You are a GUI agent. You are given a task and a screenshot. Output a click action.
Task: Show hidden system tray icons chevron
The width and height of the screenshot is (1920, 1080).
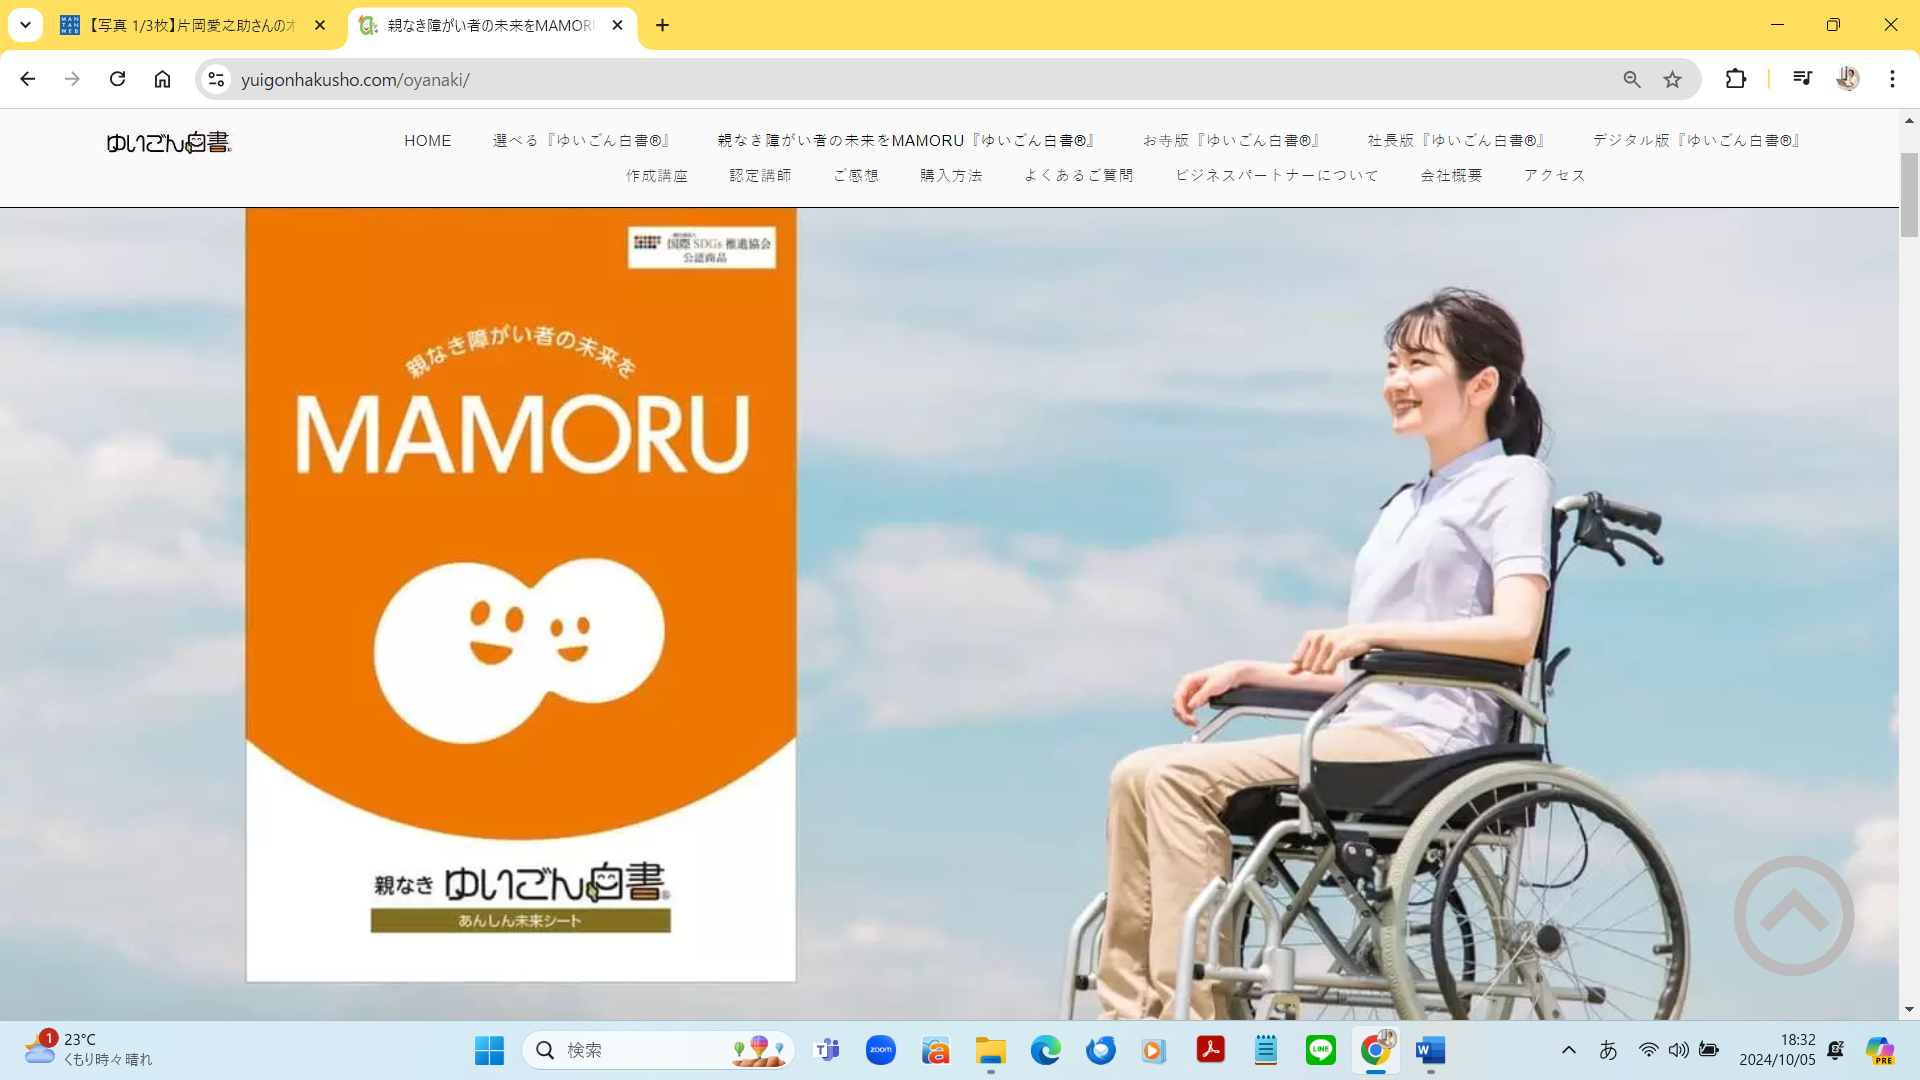coord(1568,1050)
